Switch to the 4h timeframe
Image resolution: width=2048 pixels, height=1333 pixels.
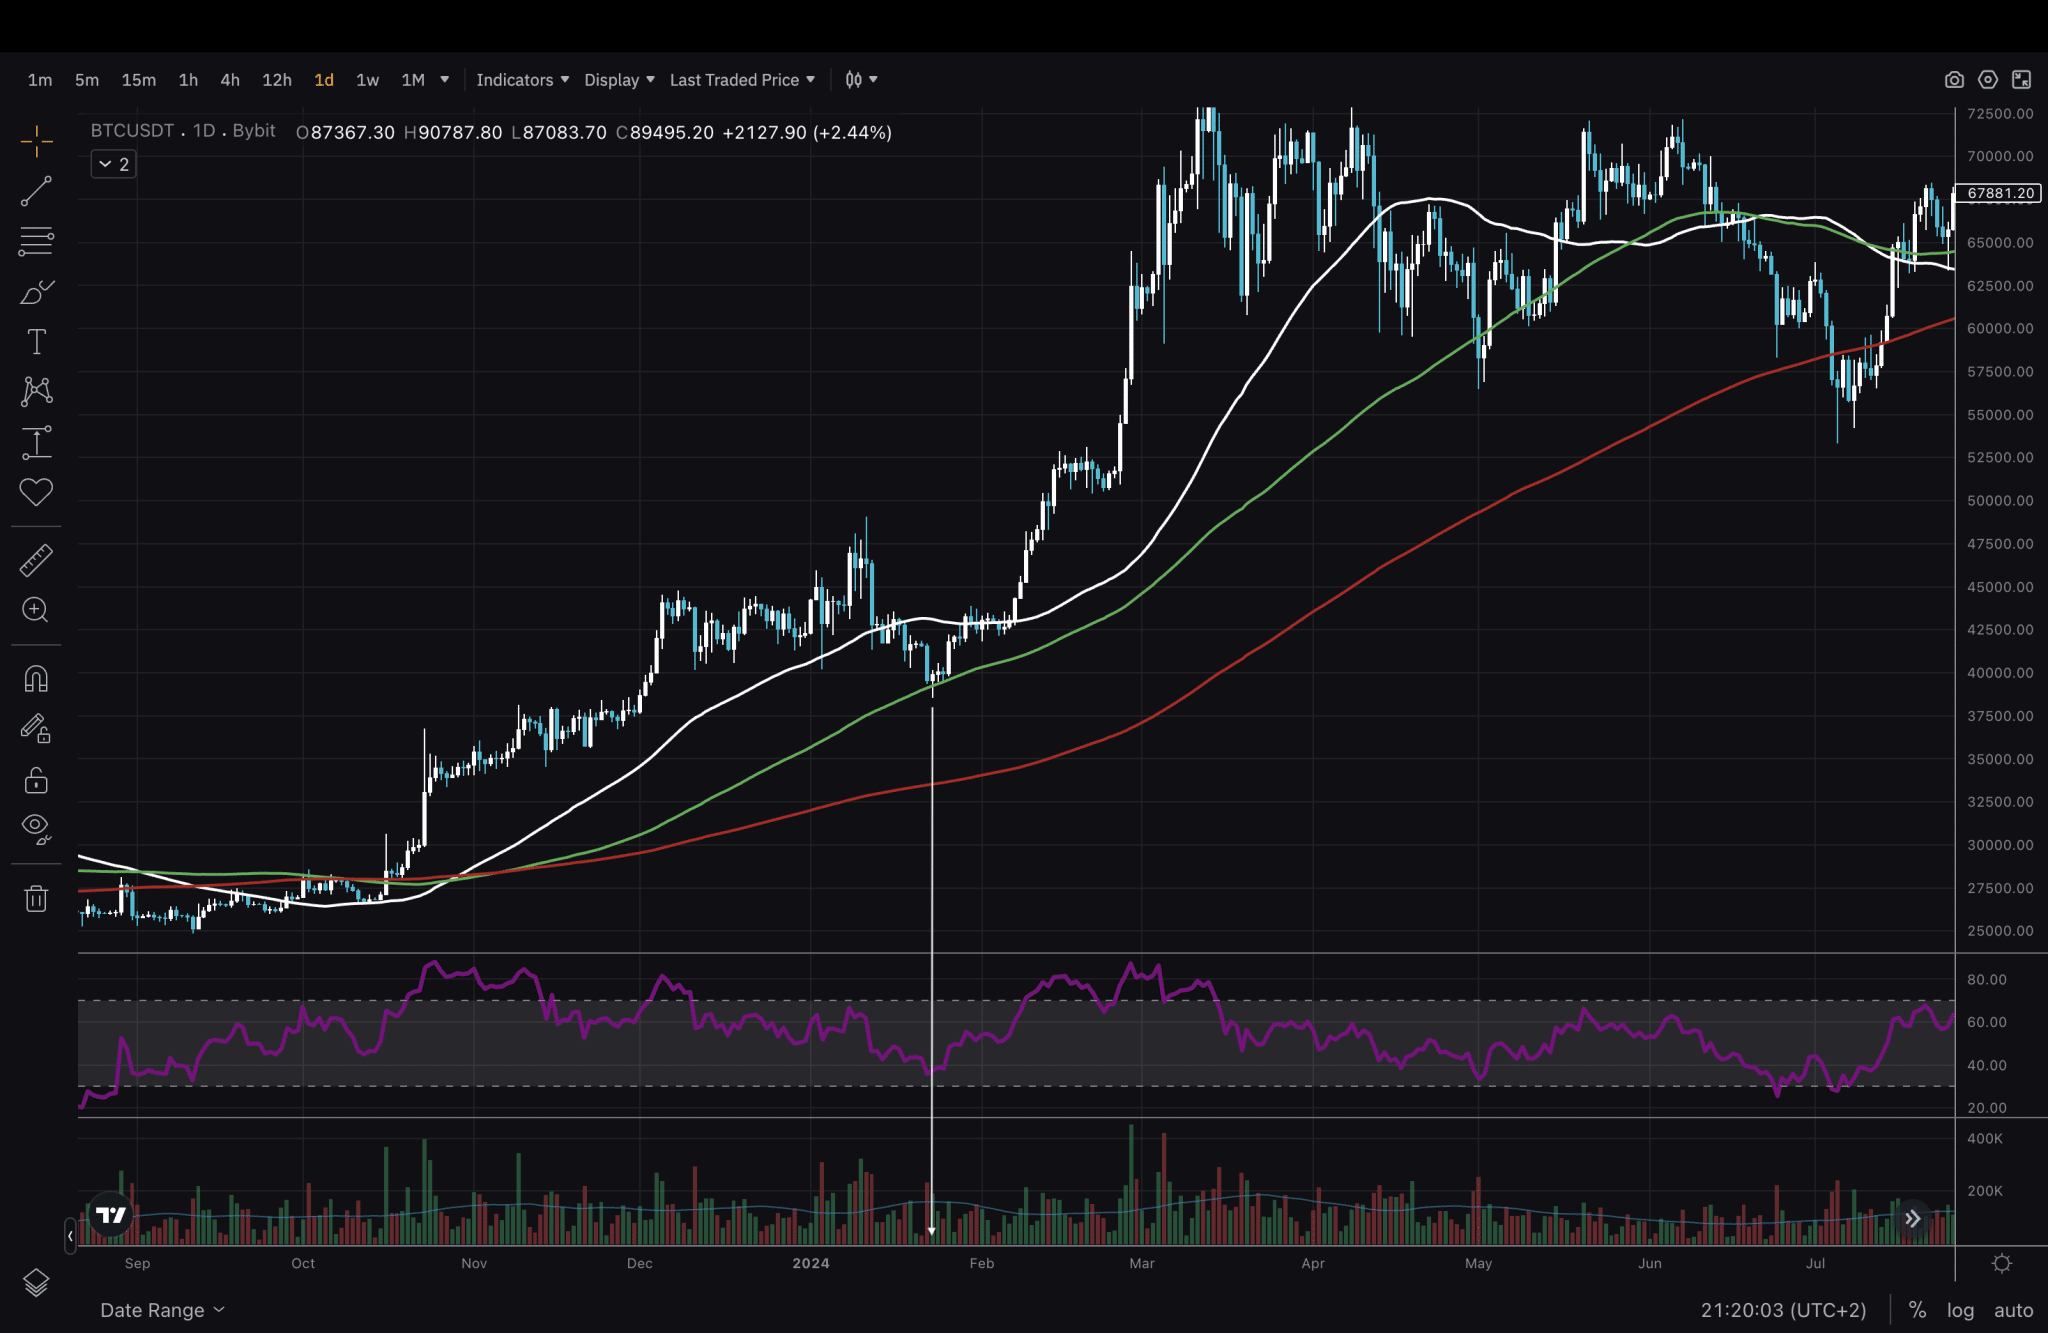[230, 80]
